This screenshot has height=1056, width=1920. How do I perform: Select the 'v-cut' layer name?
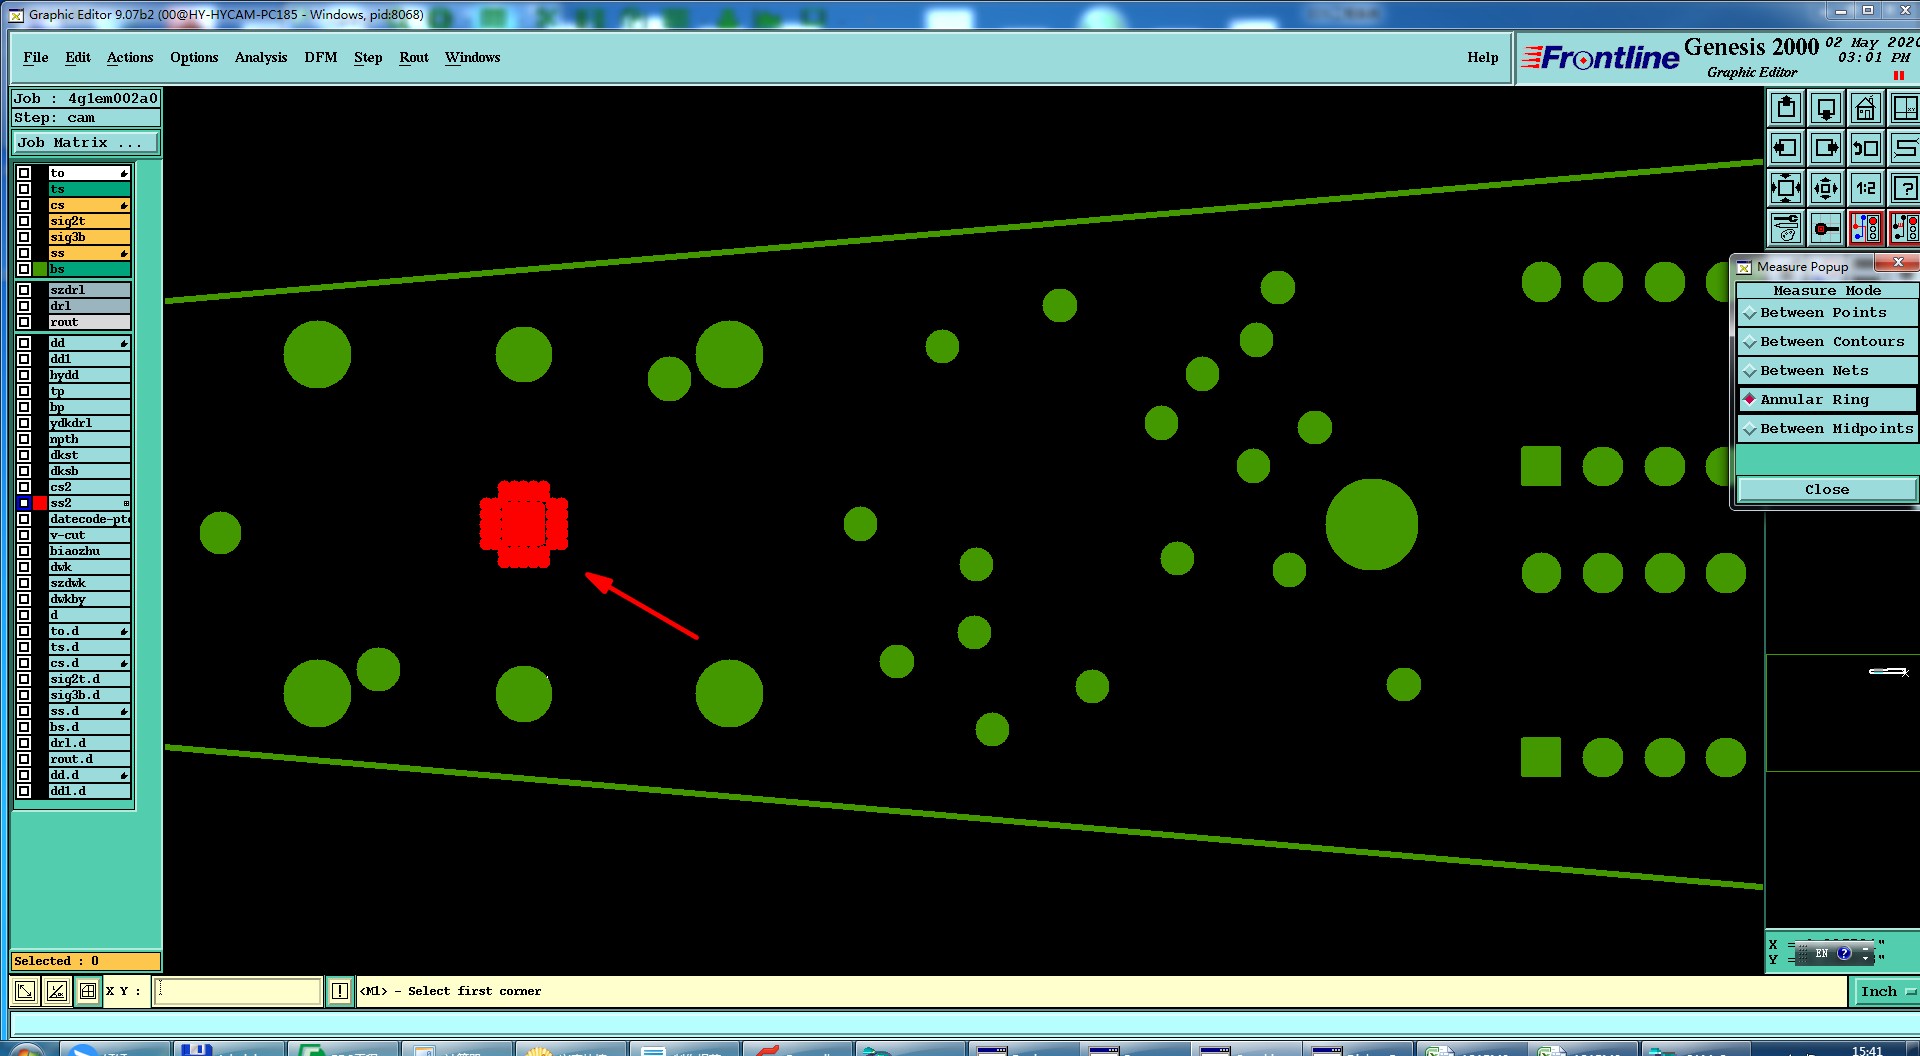(x=89, y=535)
